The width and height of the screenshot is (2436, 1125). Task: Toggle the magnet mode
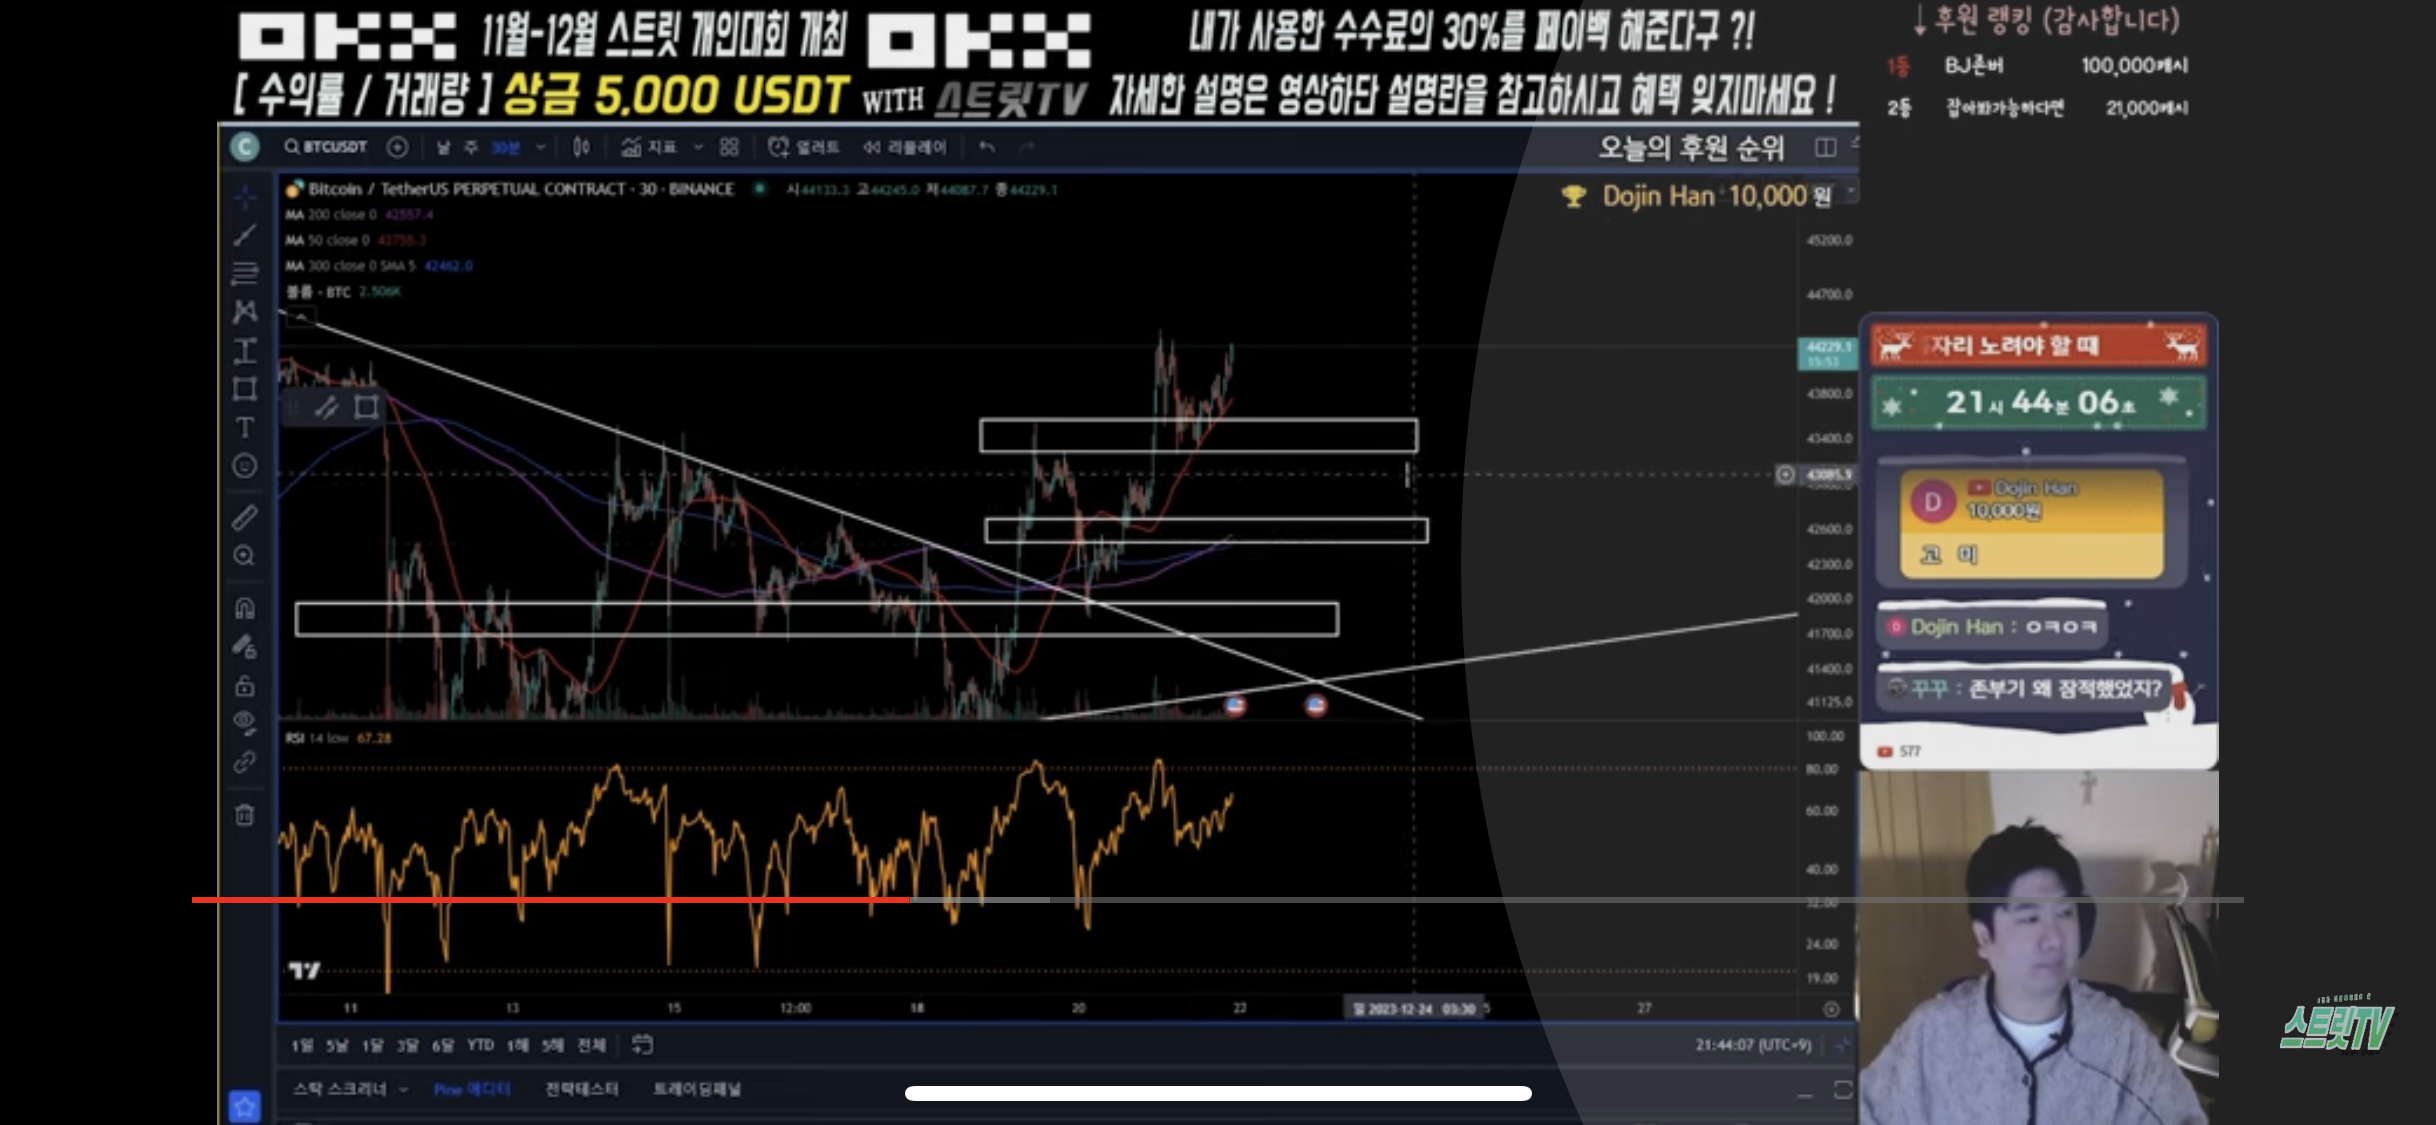point(245,608)
